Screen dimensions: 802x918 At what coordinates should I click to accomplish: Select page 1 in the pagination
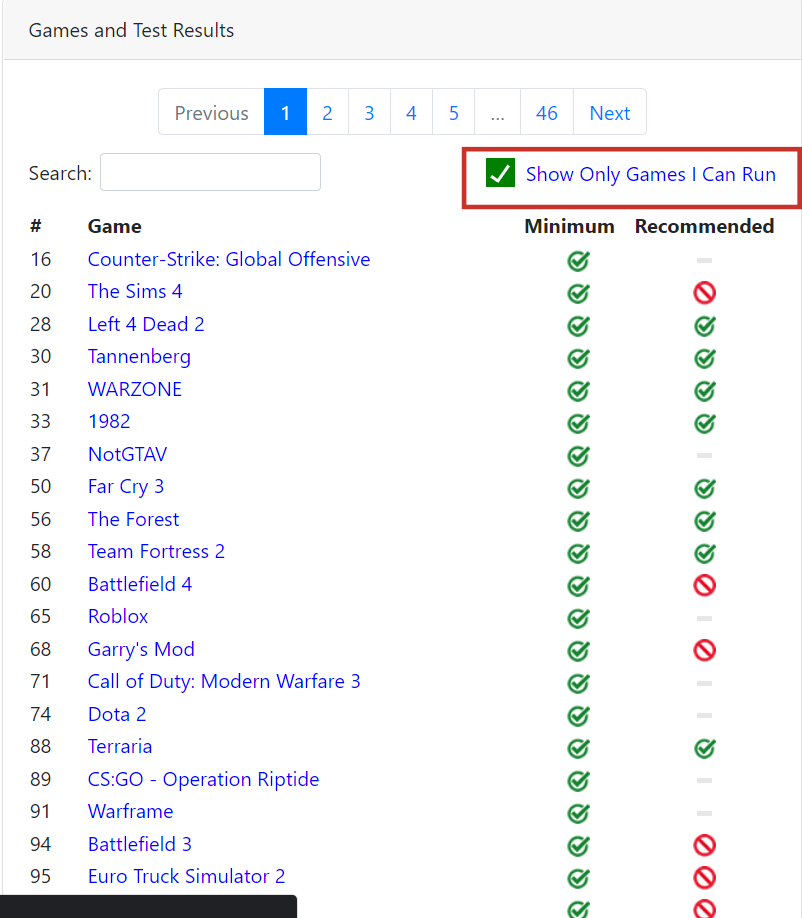point(286,112)
